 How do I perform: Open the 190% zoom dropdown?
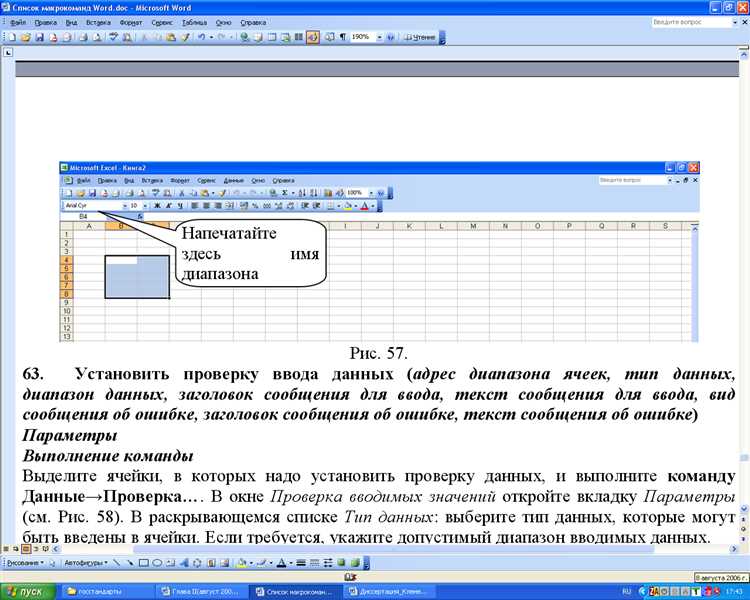tap(379, 37)
